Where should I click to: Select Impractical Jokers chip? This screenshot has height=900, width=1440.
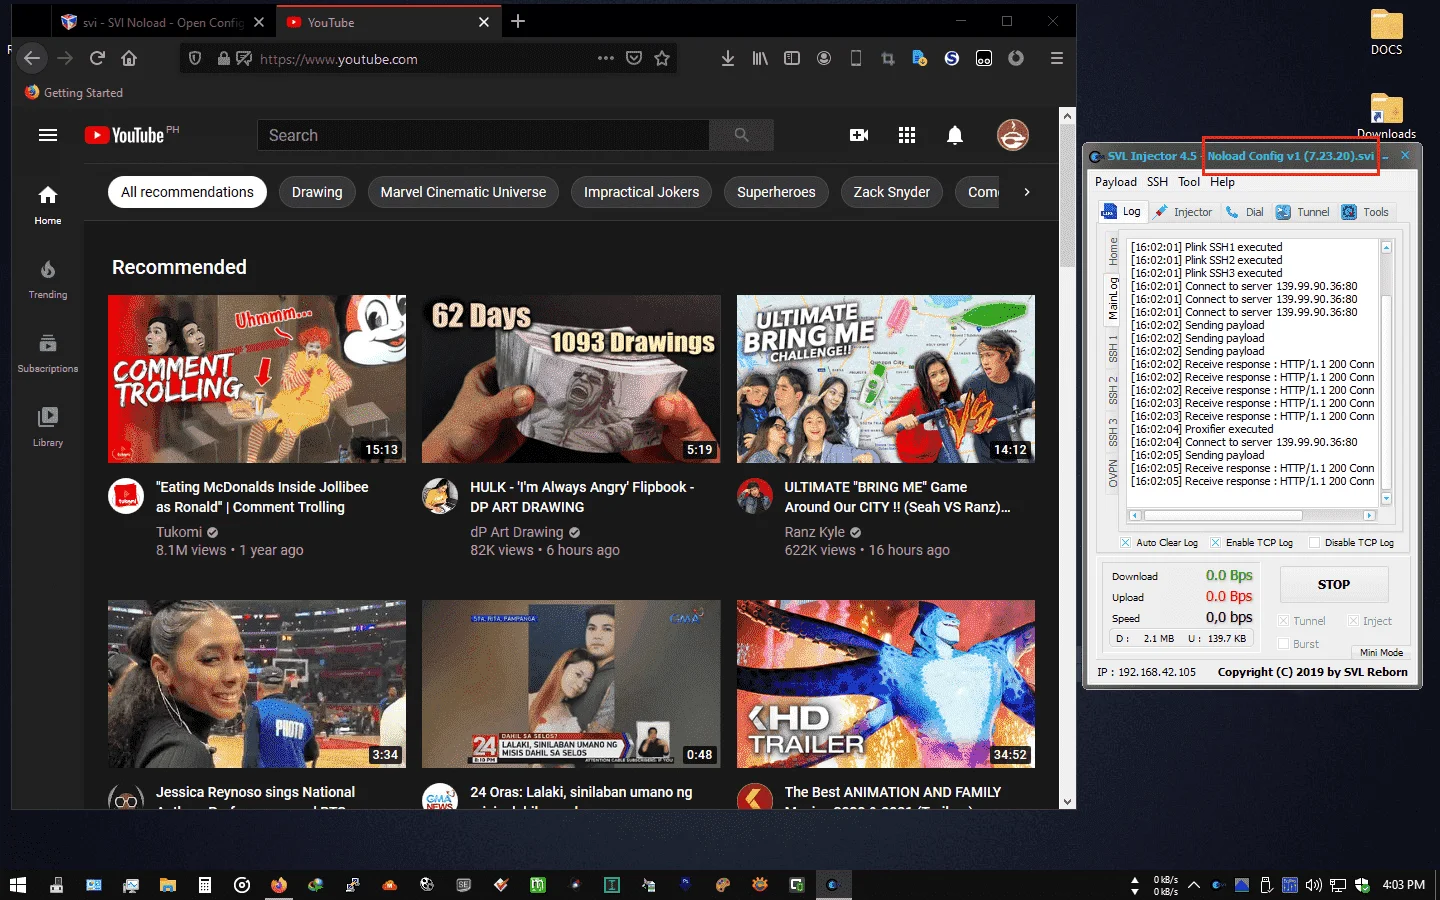coord(642,192)
